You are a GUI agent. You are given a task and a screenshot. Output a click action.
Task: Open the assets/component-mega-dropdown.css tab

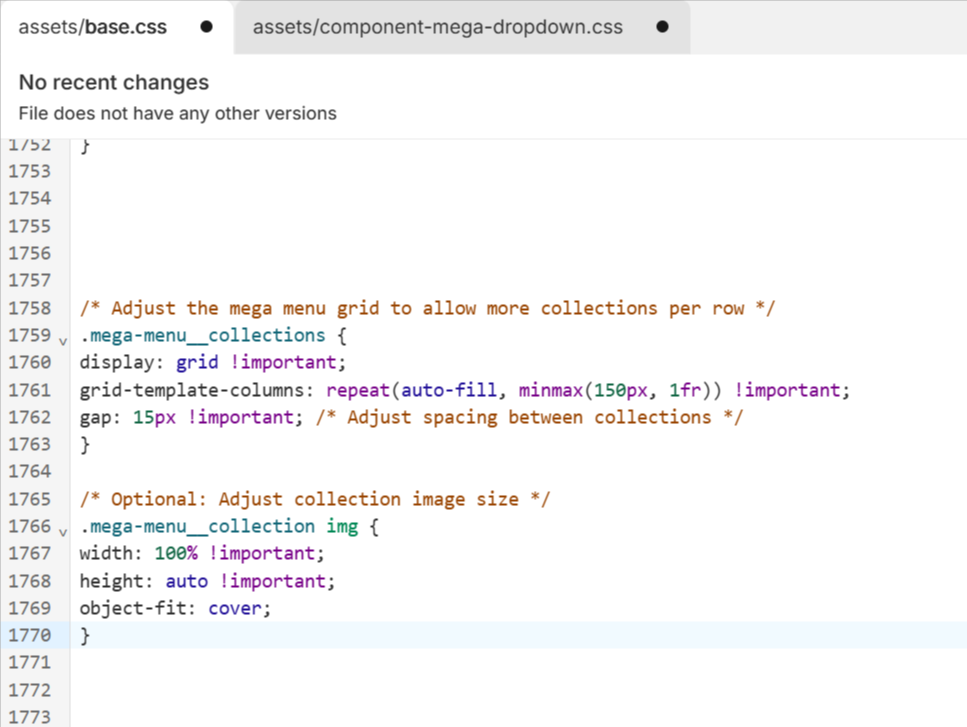[x=437, y=27]
